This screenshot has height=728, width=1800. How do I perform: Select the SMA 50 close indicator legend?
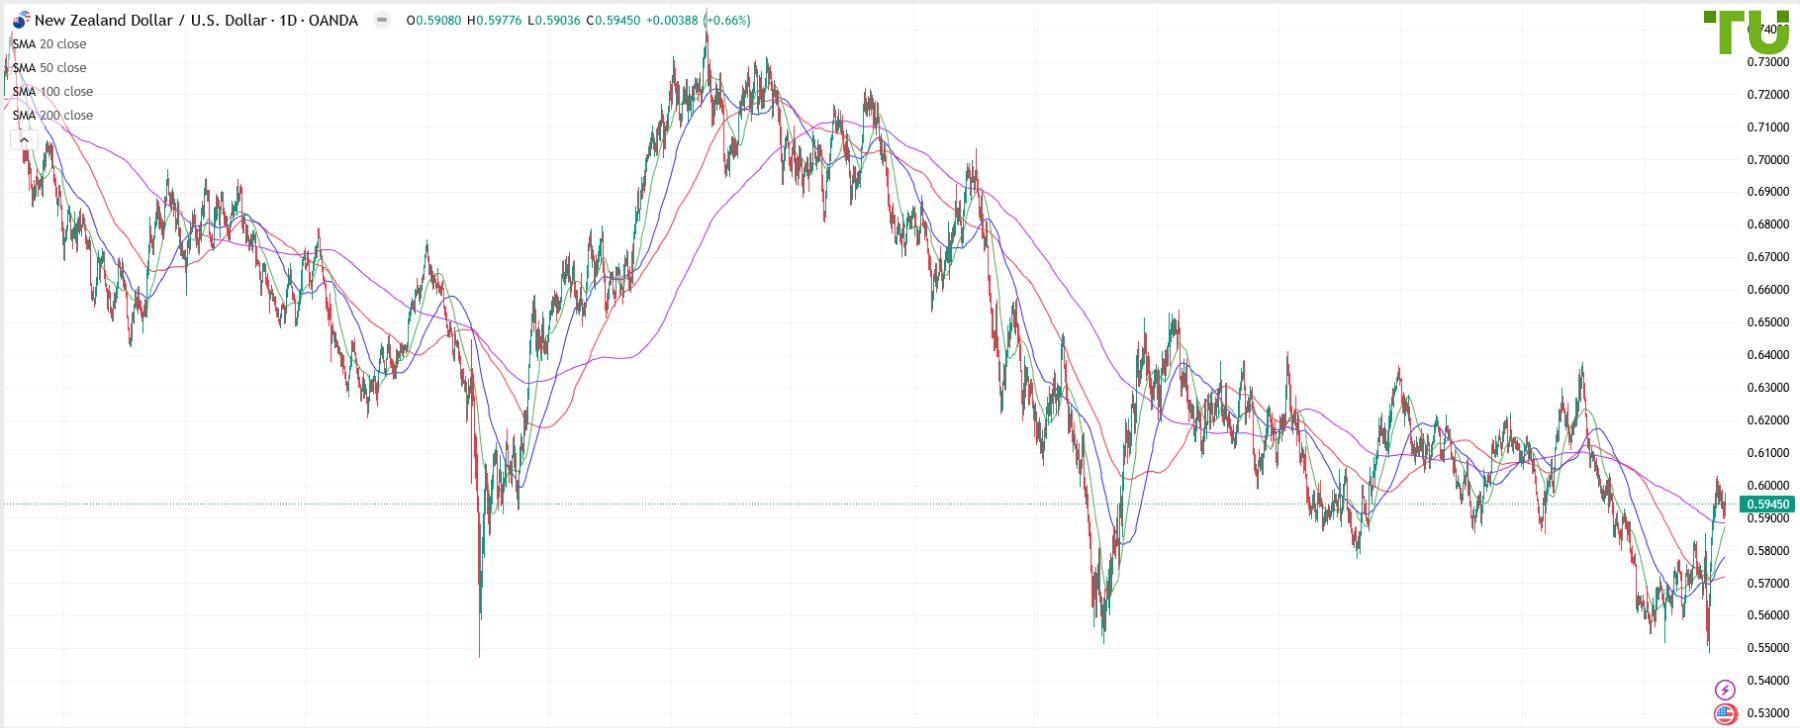(49, 68)
